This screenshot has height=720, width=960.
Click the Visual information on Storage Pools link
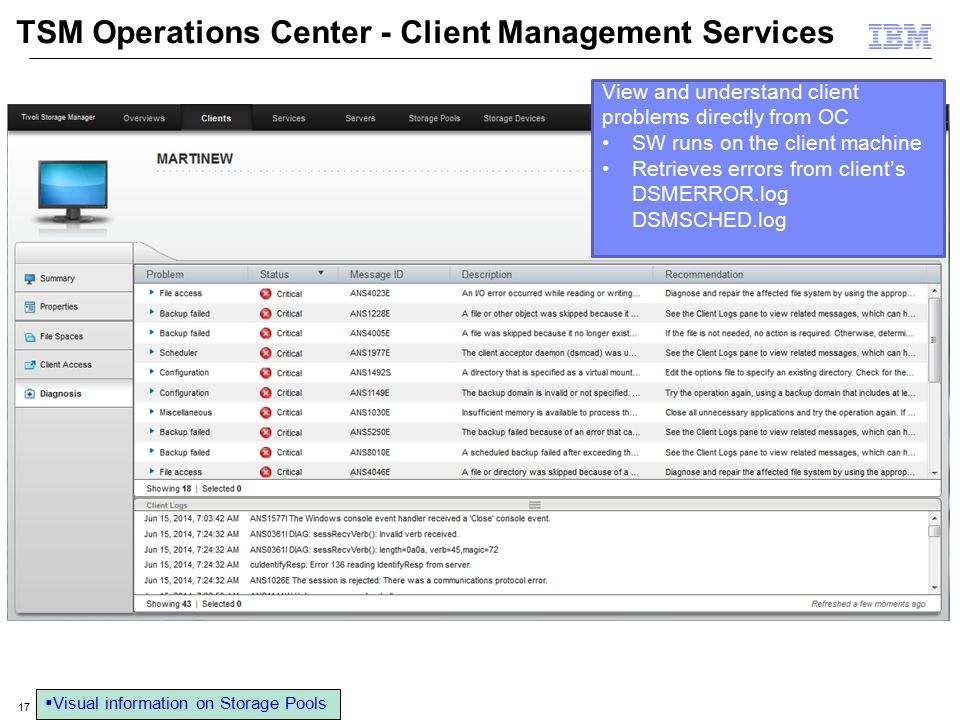188,703
